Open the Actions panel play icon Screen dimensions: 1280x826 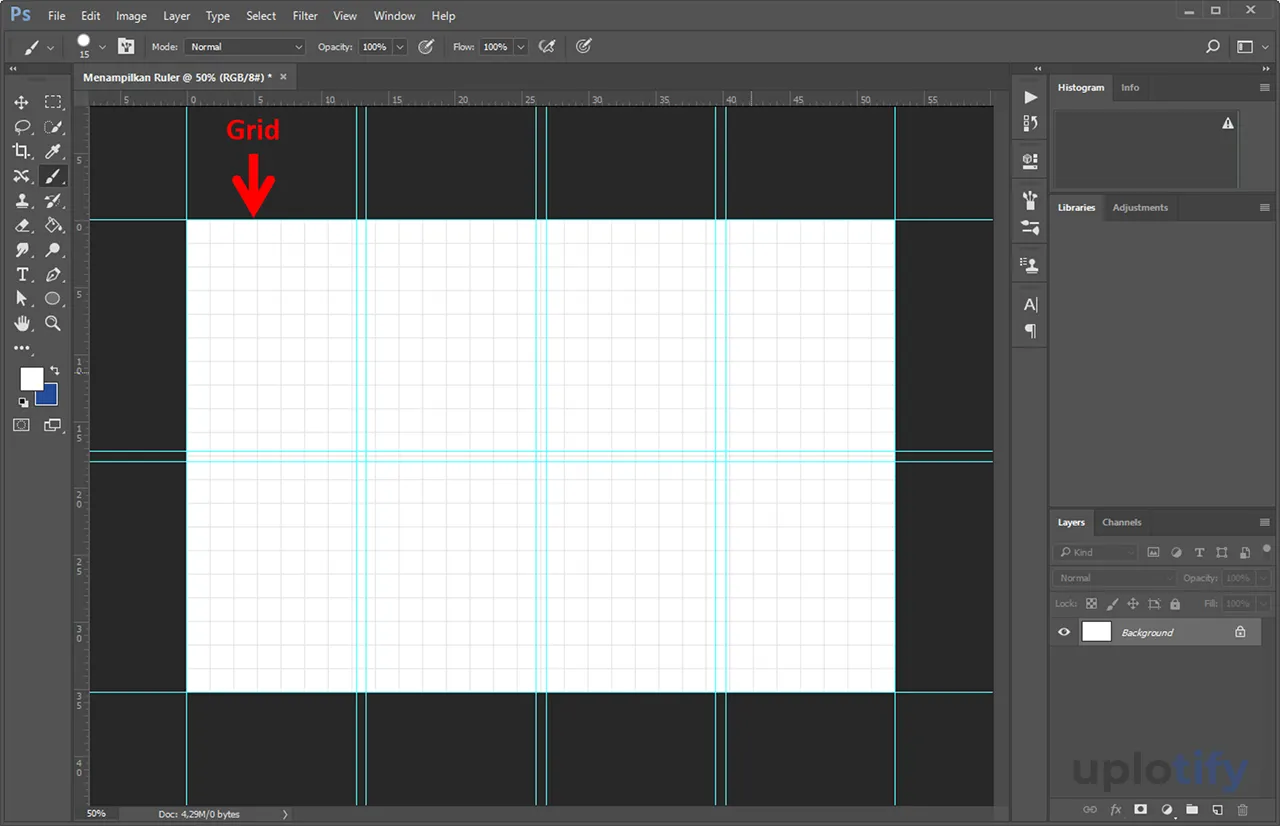click(1030, 97)
